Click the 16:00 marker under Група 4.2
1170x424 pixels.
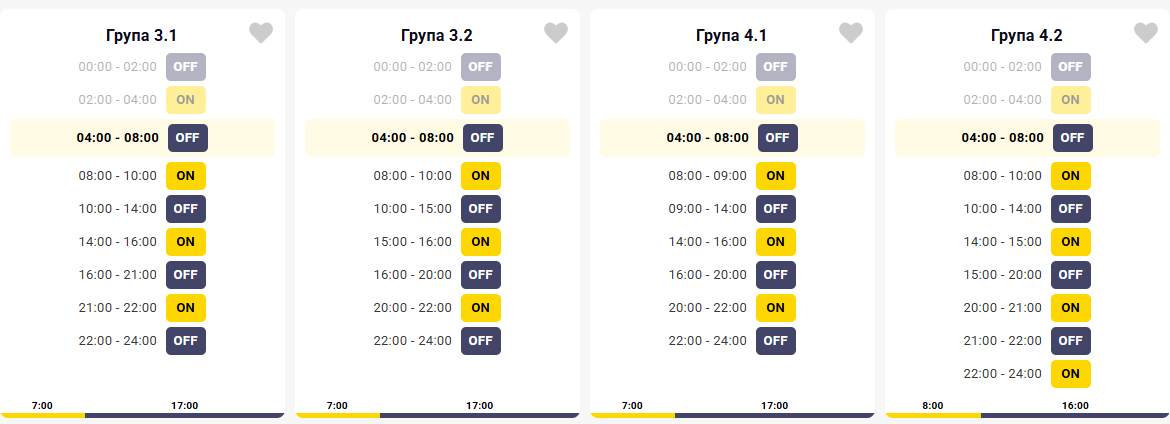tap(1074, 405)
